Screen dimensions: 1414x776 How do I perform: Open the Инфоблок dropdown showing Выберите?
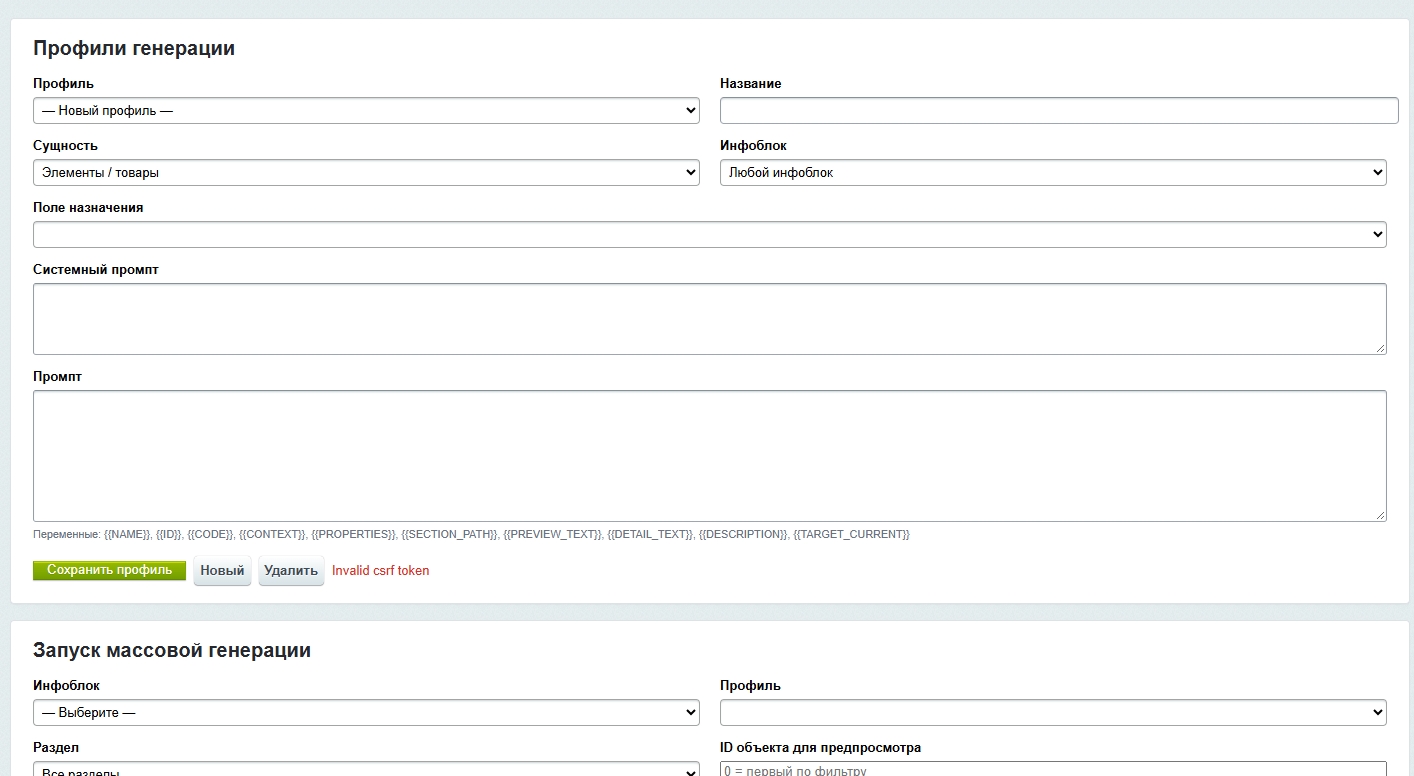point(366,713)
